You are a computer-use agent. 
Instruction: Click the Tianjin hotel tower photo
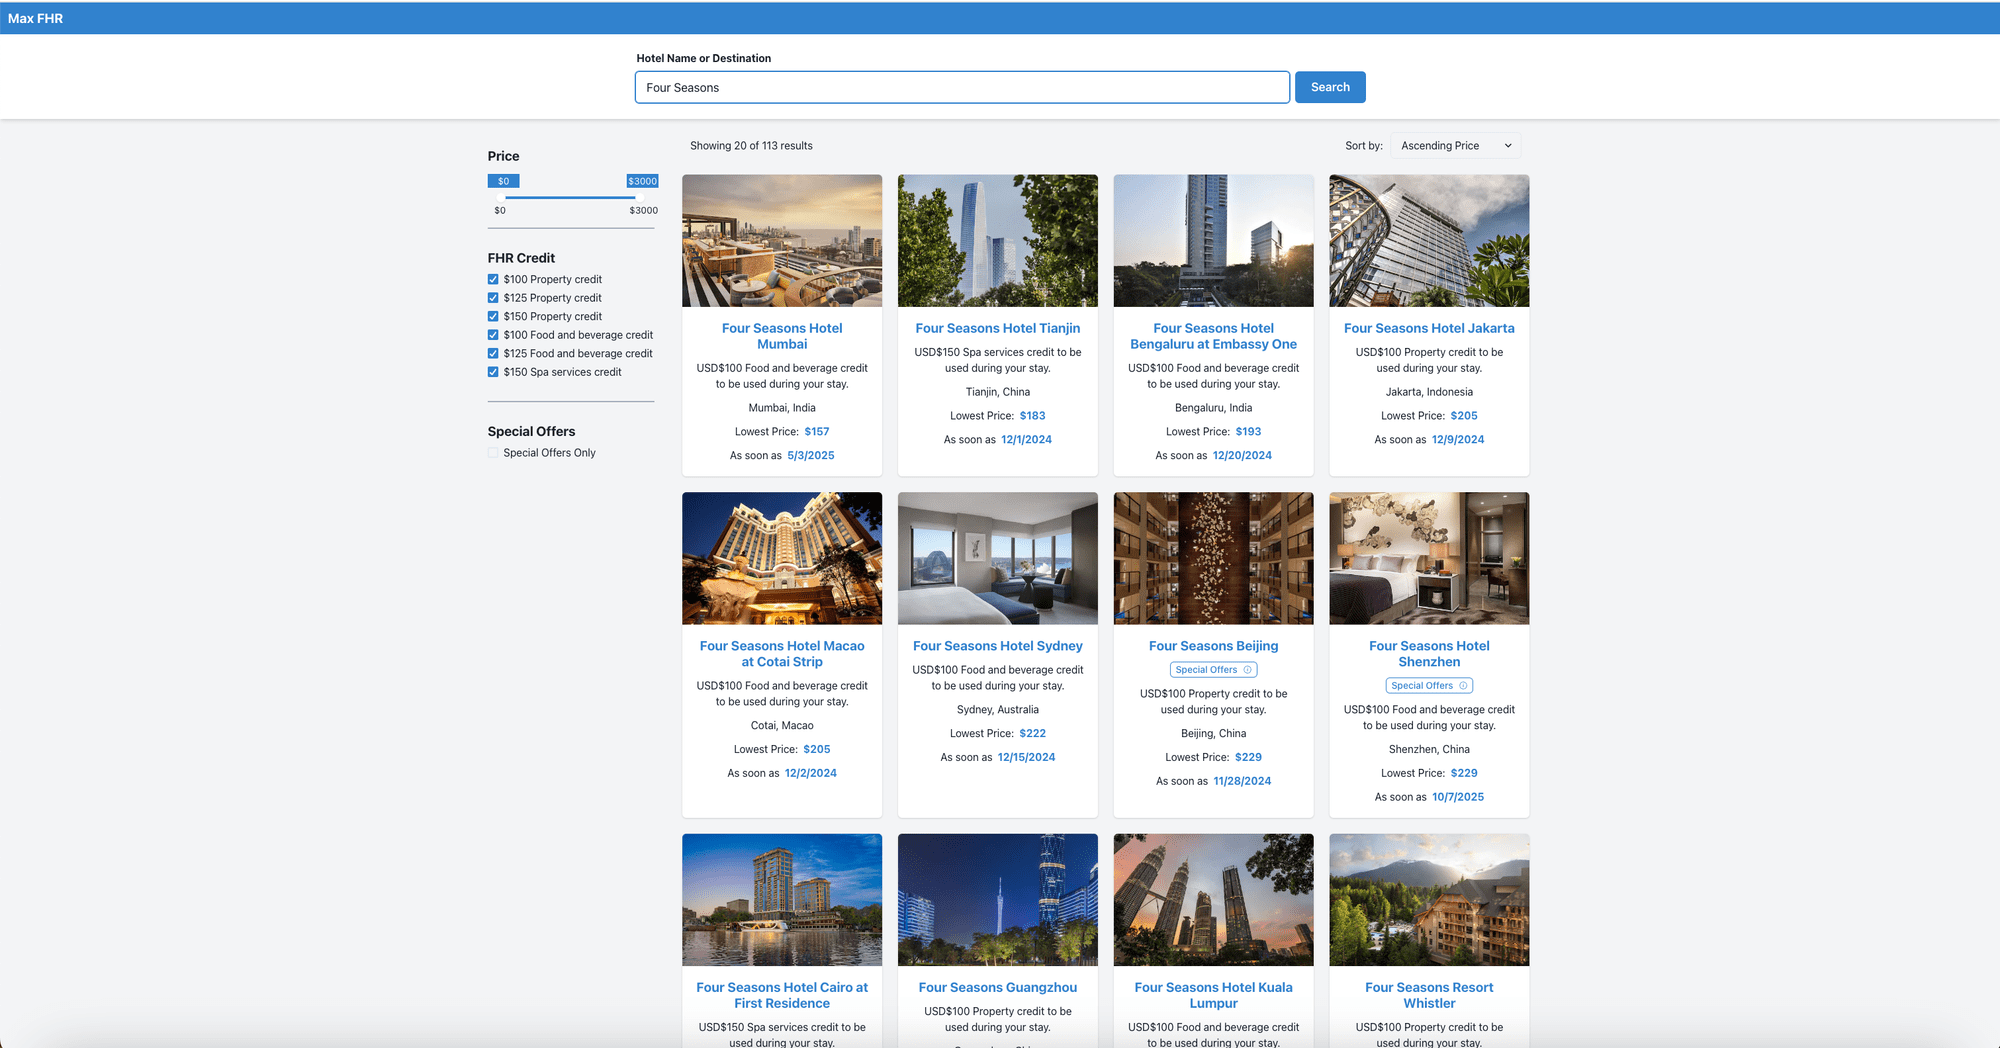click(x=998, y=241)
